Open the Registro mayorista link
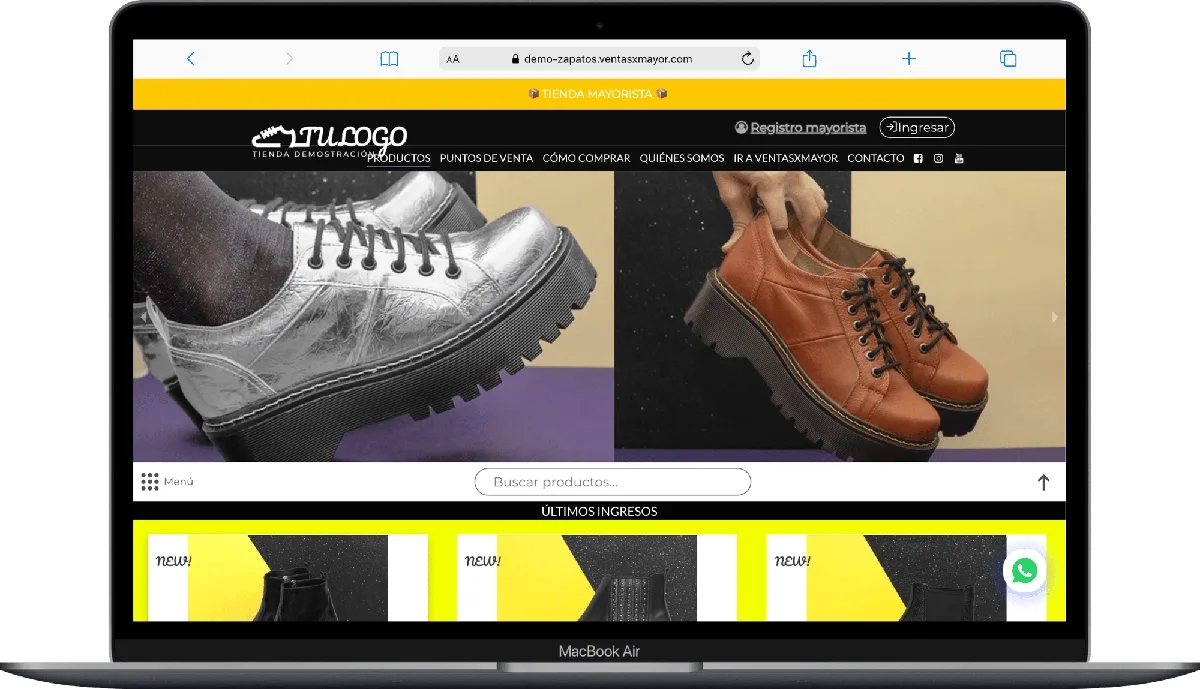The image size is (1200, 689). [x=809, y=127]
